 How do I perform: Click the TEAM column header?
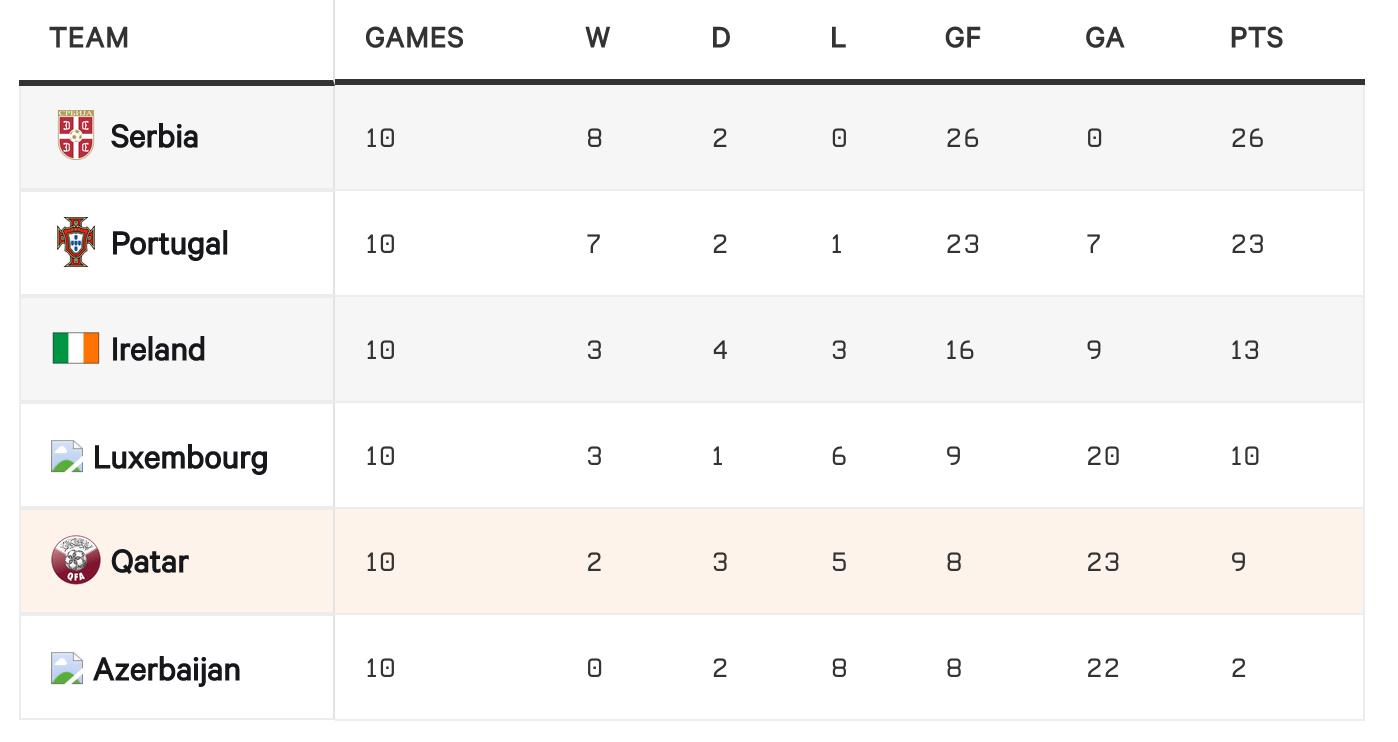[89, 38]
